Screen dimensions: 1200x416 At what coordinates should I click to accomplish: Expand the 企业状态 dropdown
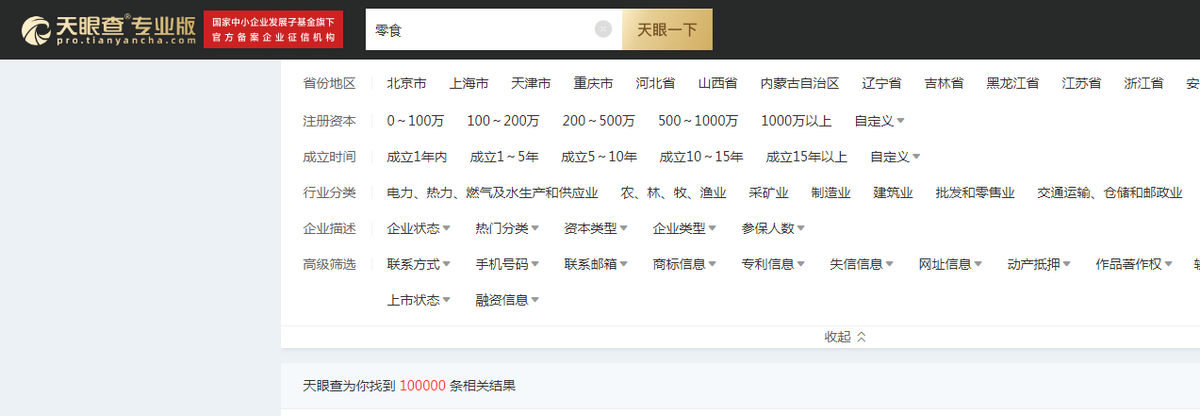(x=419, y=229)
